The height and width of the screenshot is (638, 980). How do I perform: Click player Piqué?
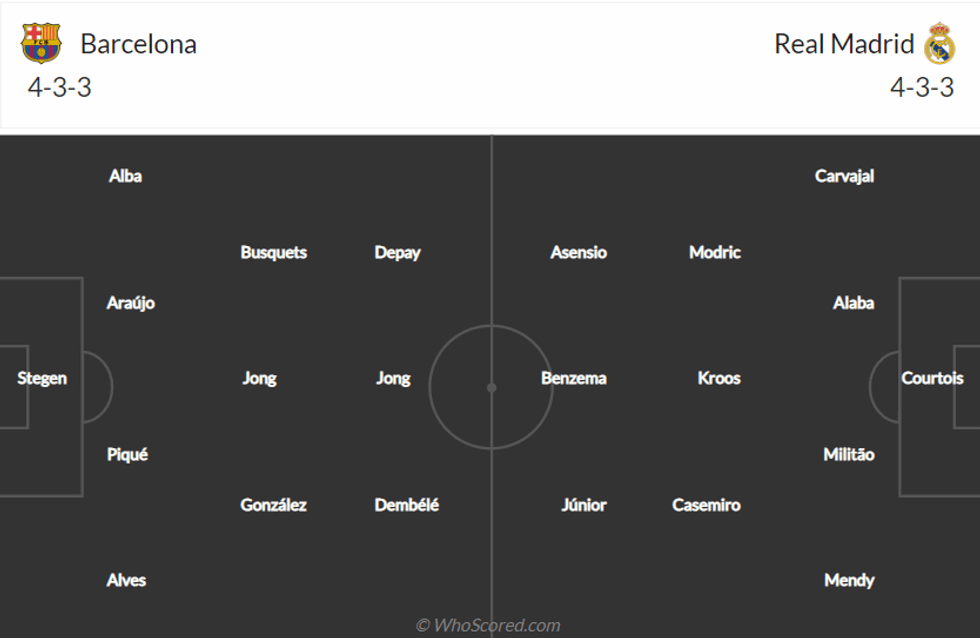click(127, 454)
